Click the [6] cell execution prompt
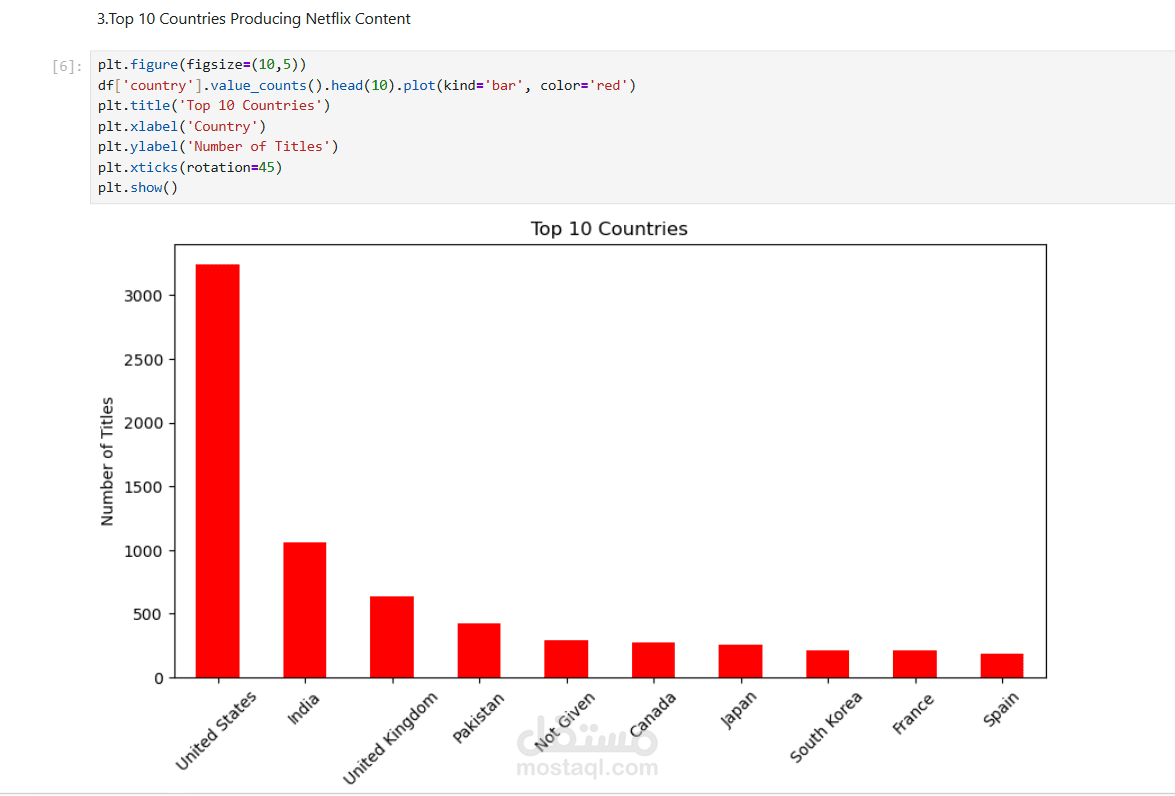 (67, 66)
